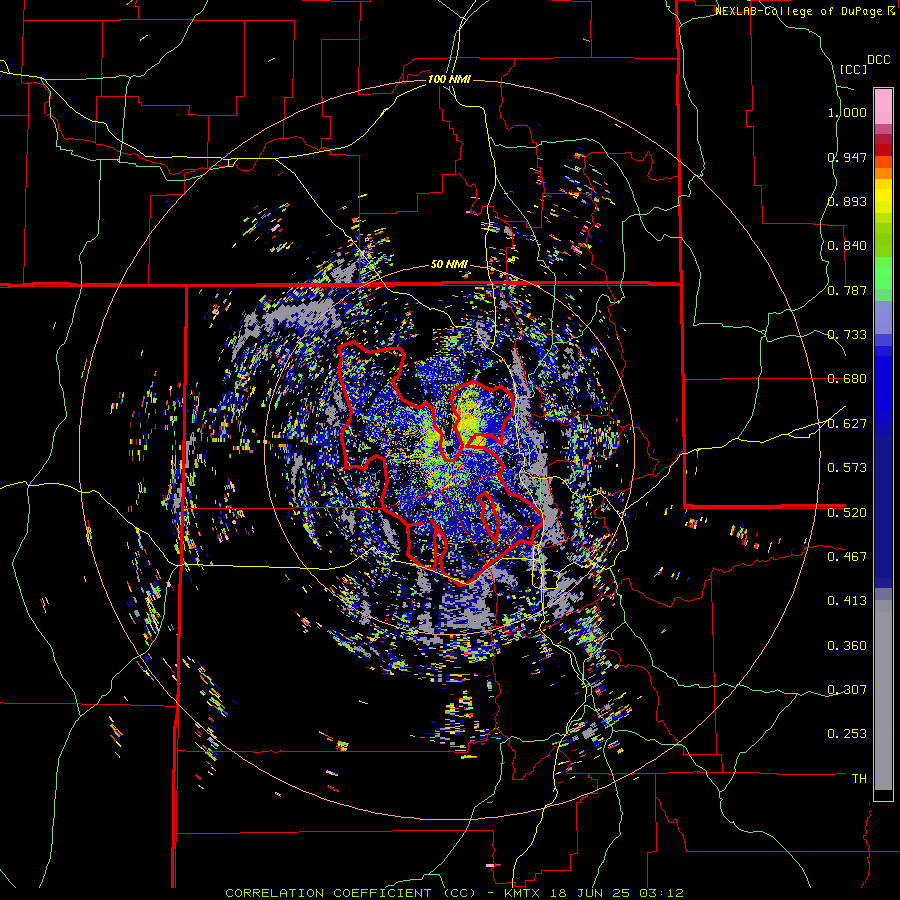This screenshot has width=900, height=900.
Task: Click the 0.627 legend value
Action: 847,424
